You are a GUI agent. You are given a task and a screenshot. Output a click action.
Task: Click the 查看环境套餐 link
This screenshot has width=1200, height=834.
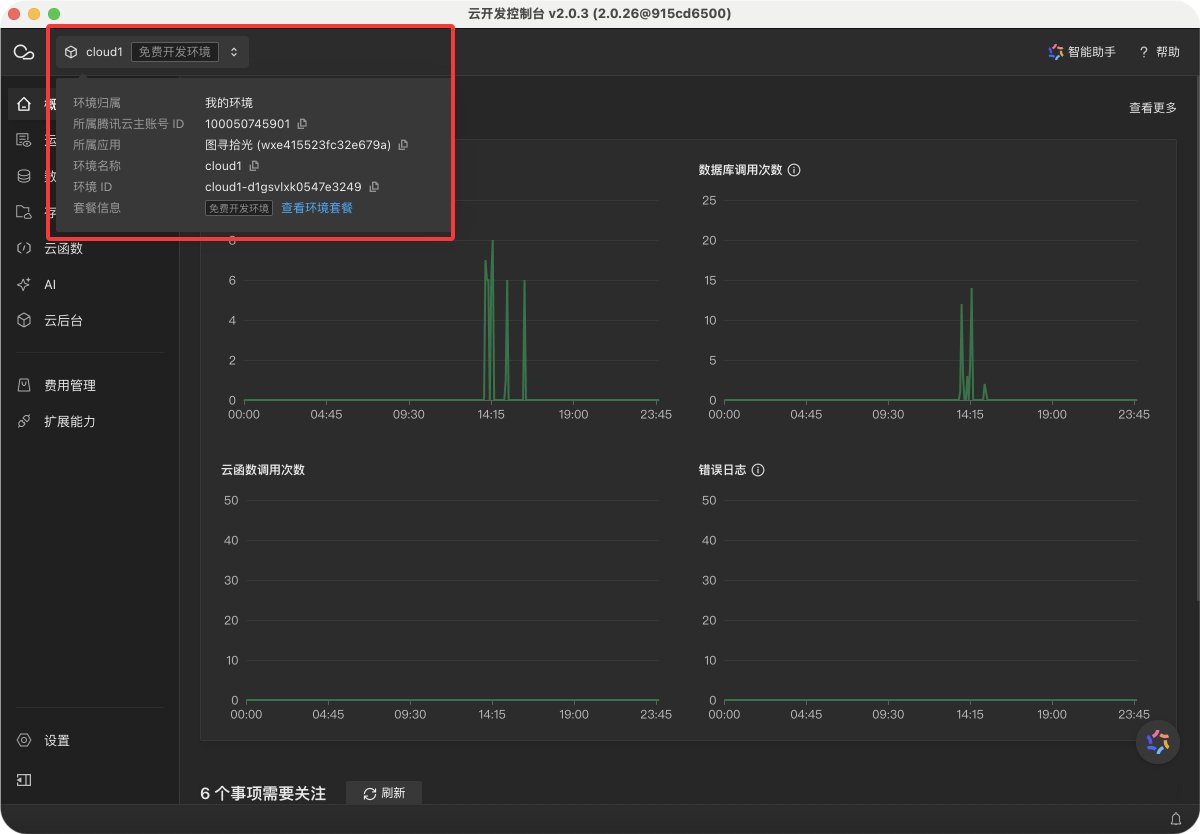[x=317, y=208]
